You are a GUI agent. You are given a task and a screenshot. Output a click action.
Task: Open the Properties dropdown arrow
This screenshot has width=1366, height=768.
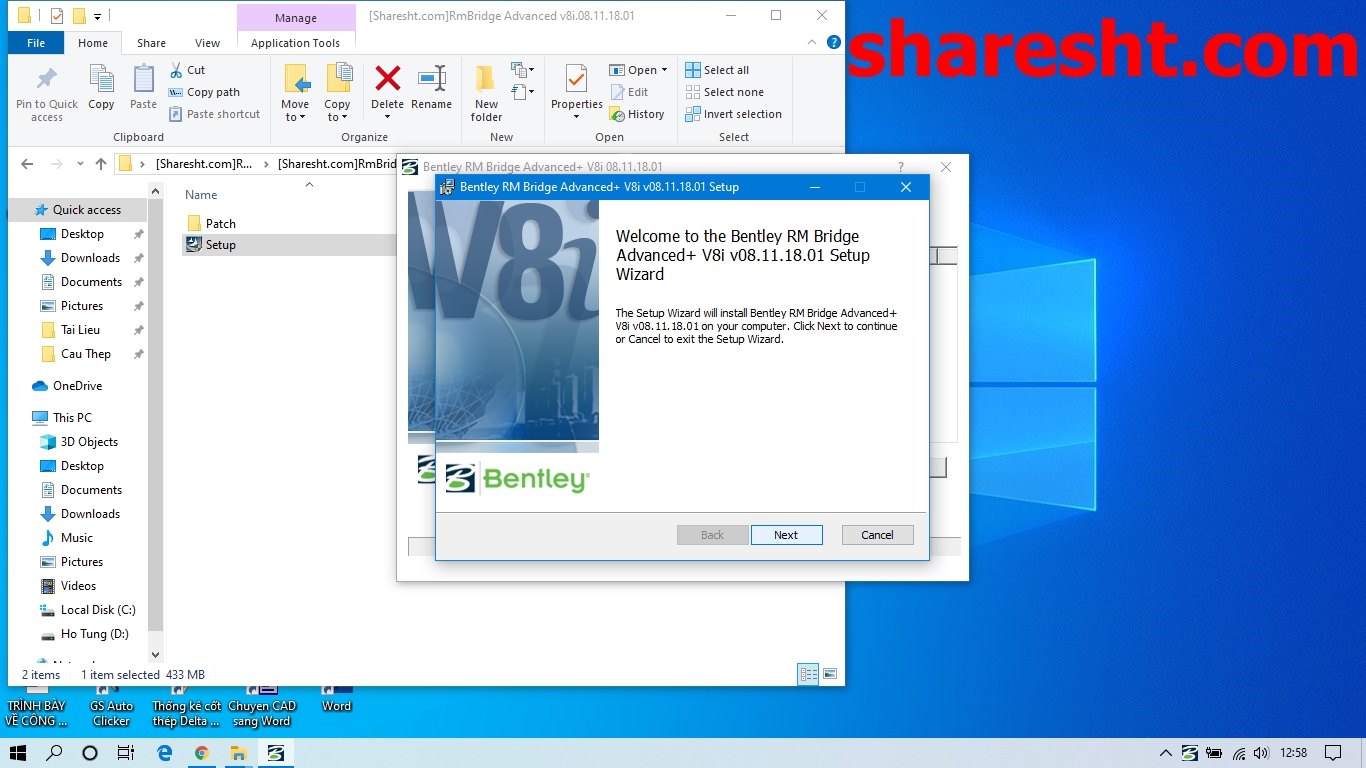pos(576,117)
